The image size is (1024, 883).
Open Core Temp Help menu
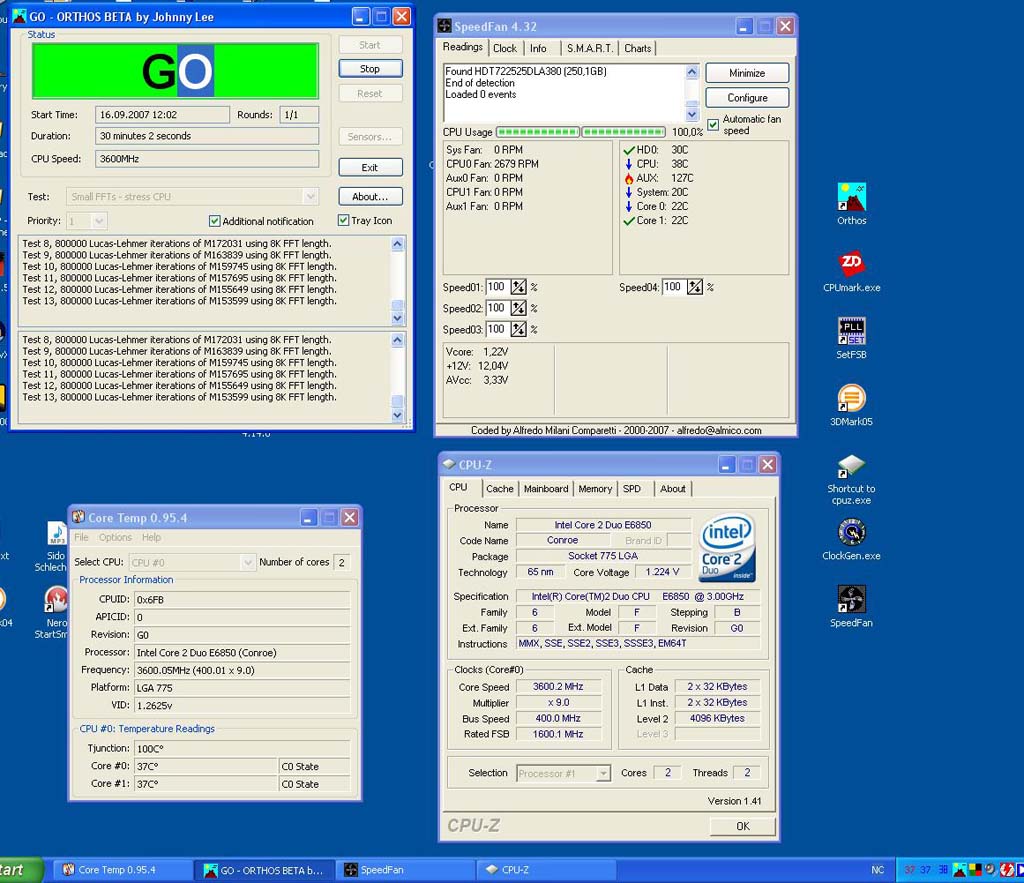coord(152,537)
